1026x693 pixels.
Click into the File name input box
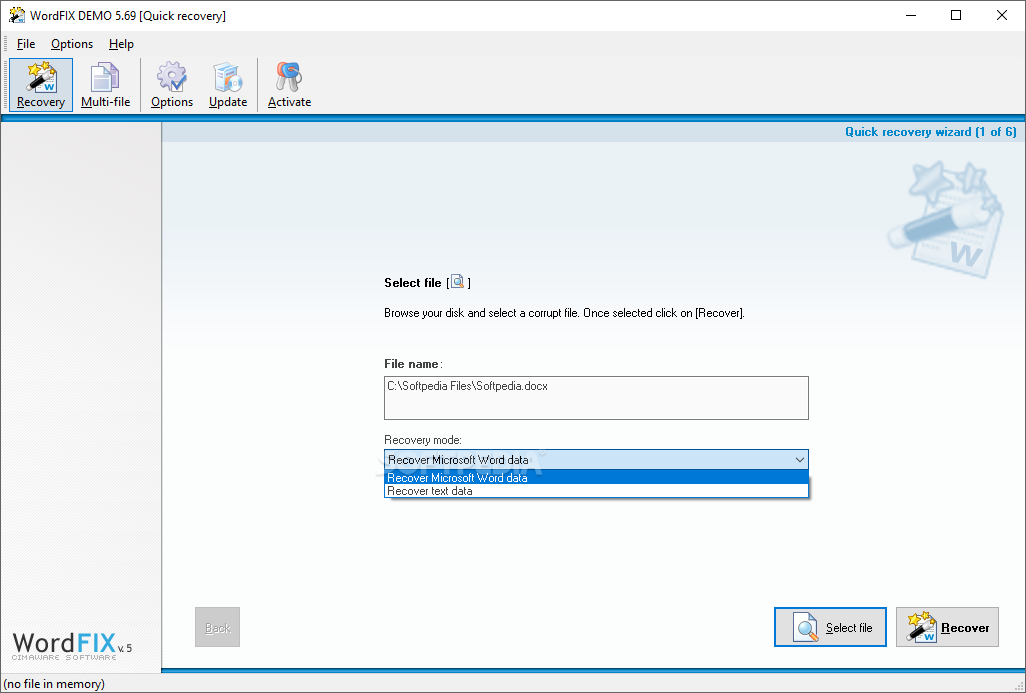coord(596,398)
